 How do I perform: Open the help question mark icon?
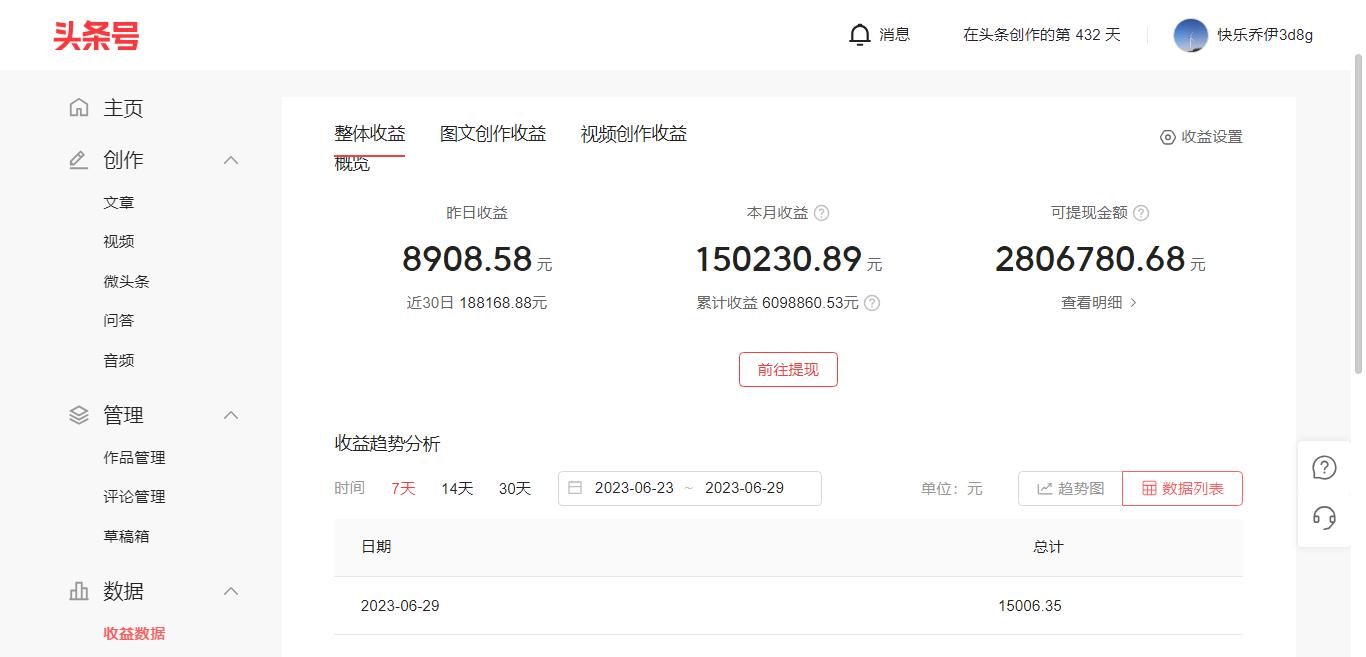click(x=1324, y=467)
